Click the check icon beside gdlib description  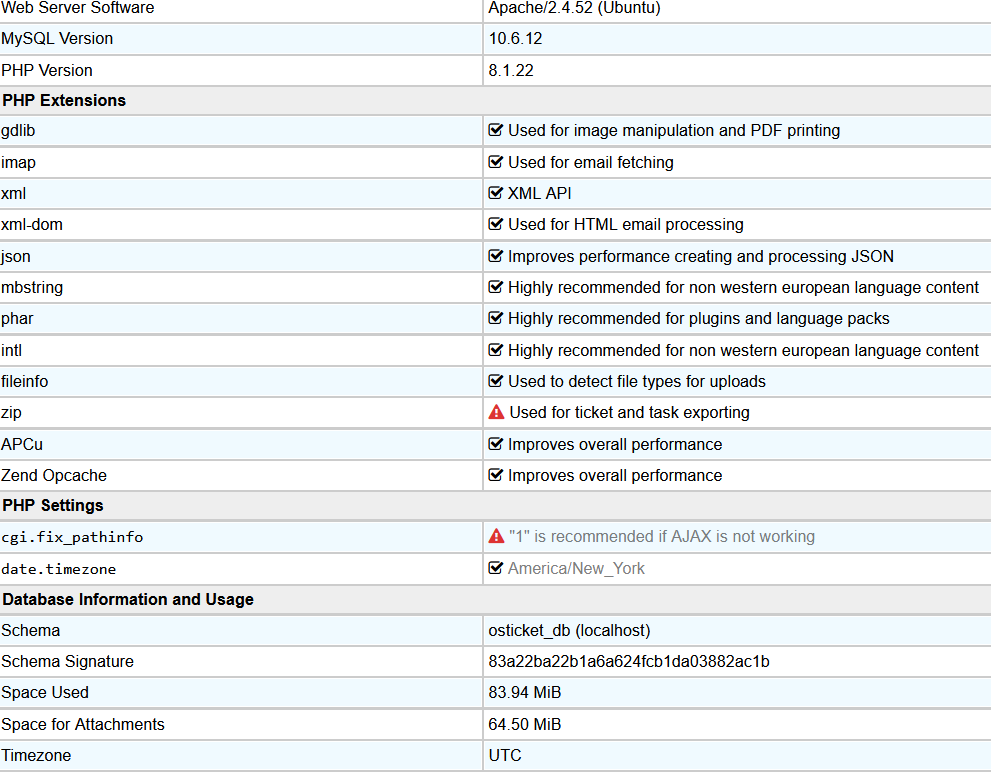click(495, 130)
